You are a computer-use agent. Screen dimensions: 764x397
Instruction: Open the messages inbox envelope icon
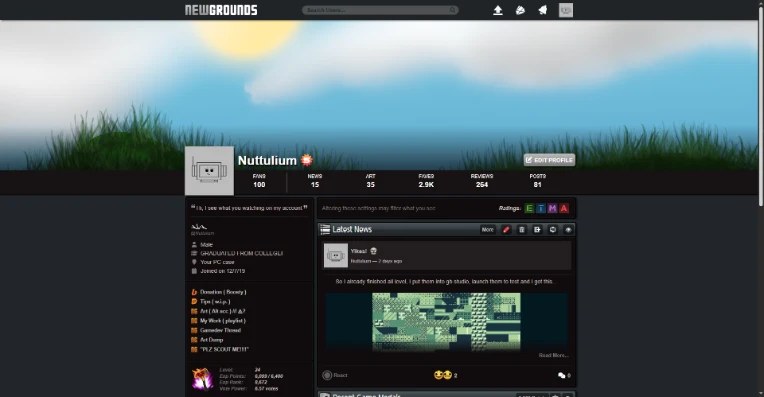click(520, 10)
